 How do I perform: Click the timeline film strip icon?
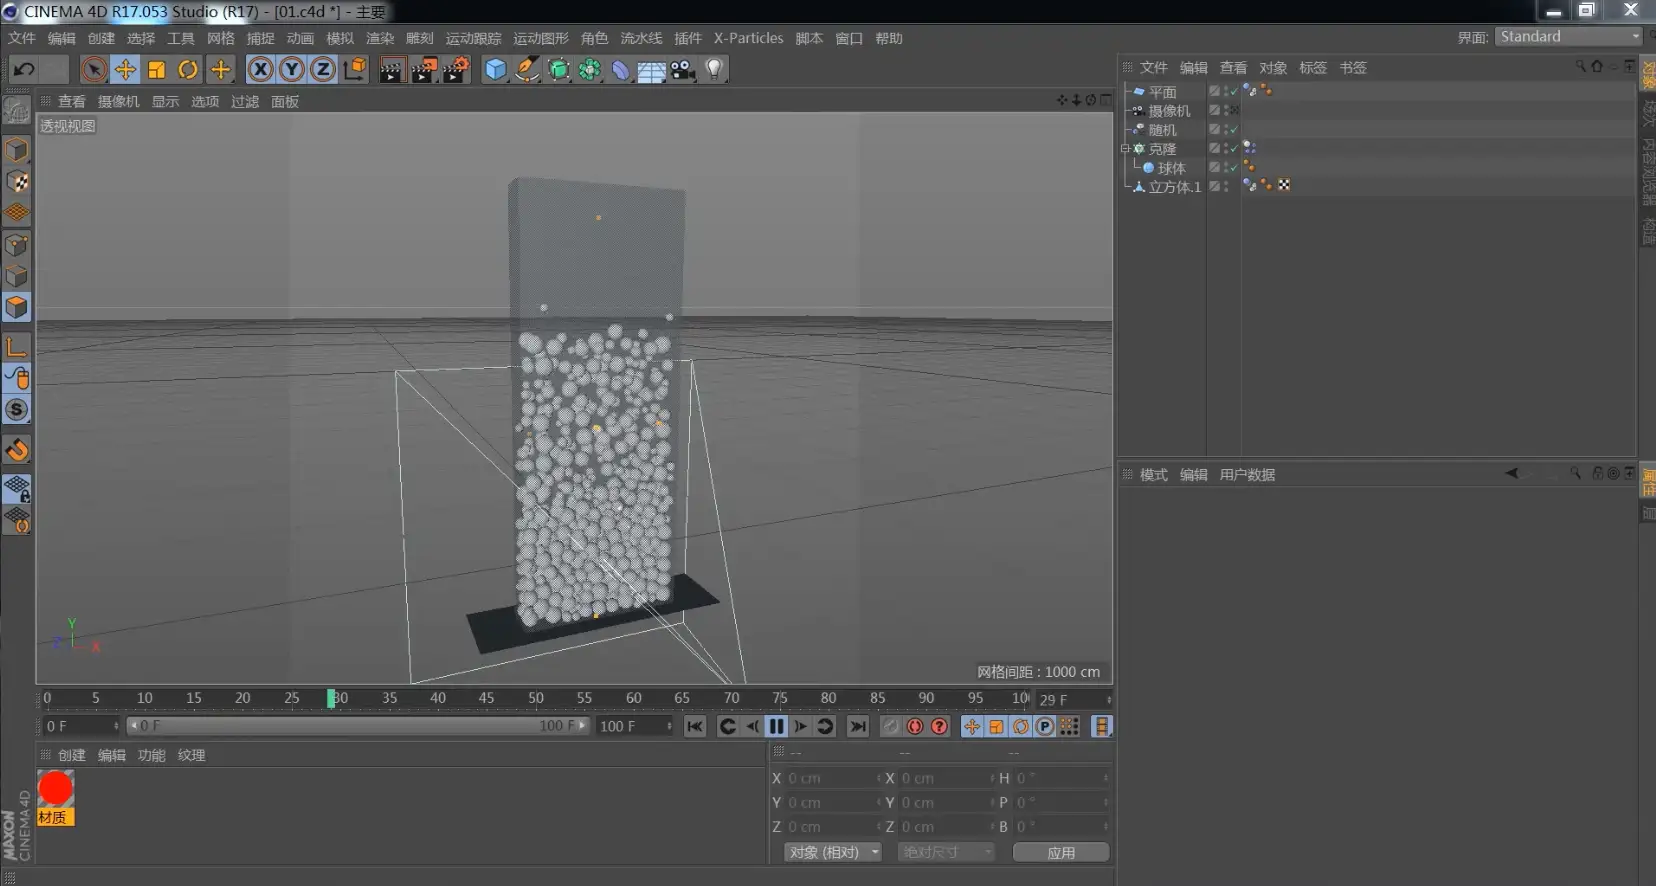1102,726
